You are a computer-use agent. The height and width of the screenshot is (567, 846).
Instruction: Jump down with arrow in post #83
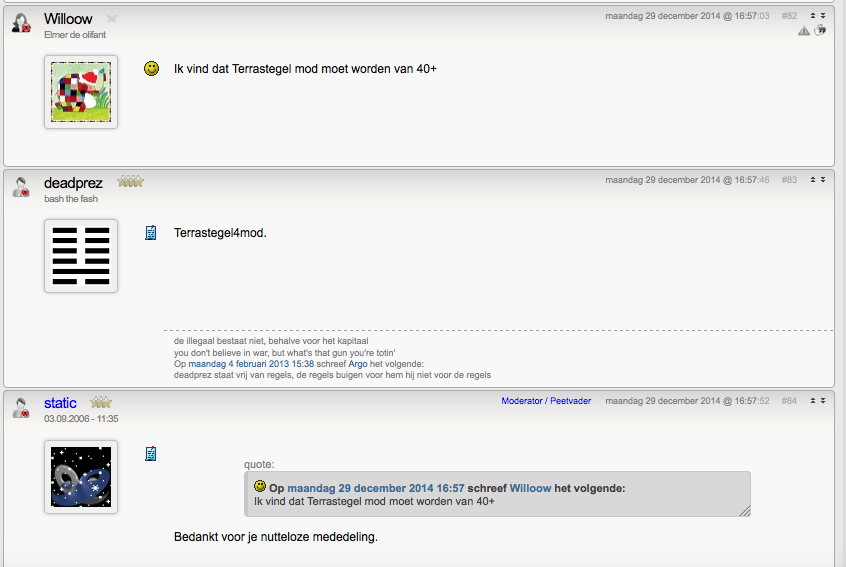(x=823, y=180)
